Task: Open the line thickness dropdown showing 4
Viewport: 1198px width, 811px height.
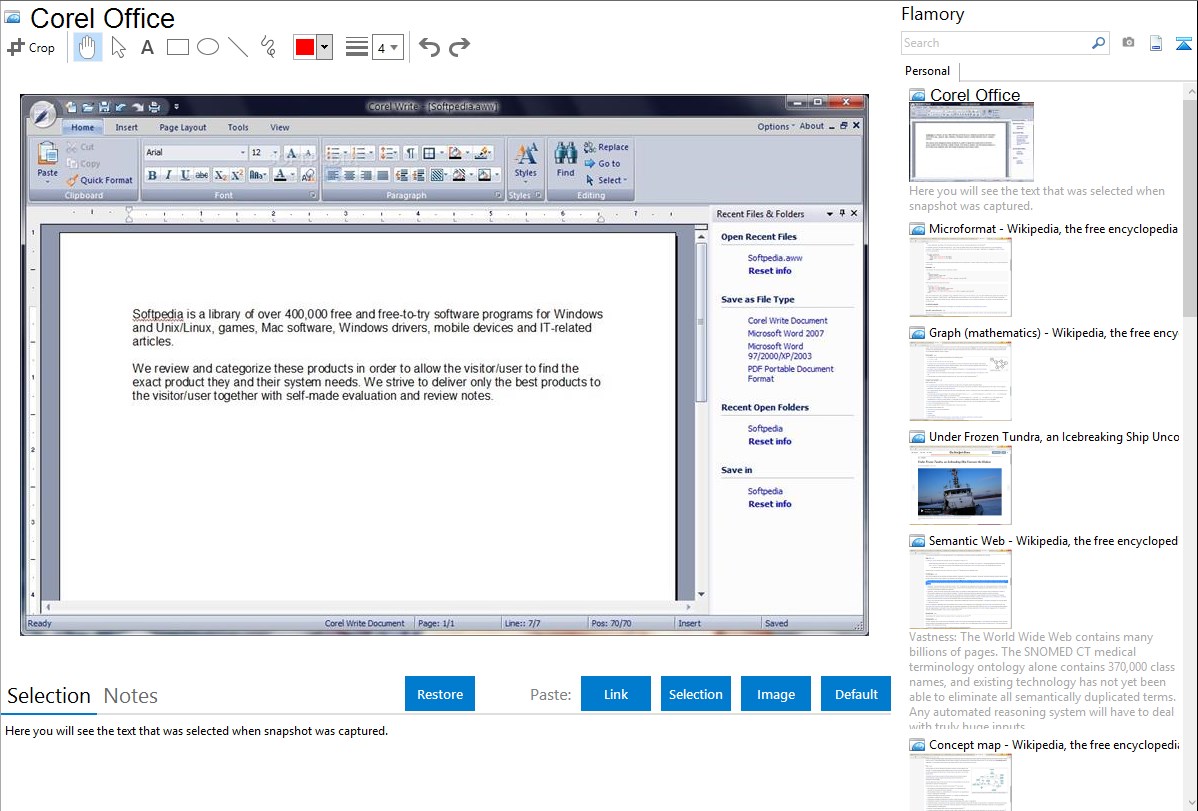Action: (387, 48)
